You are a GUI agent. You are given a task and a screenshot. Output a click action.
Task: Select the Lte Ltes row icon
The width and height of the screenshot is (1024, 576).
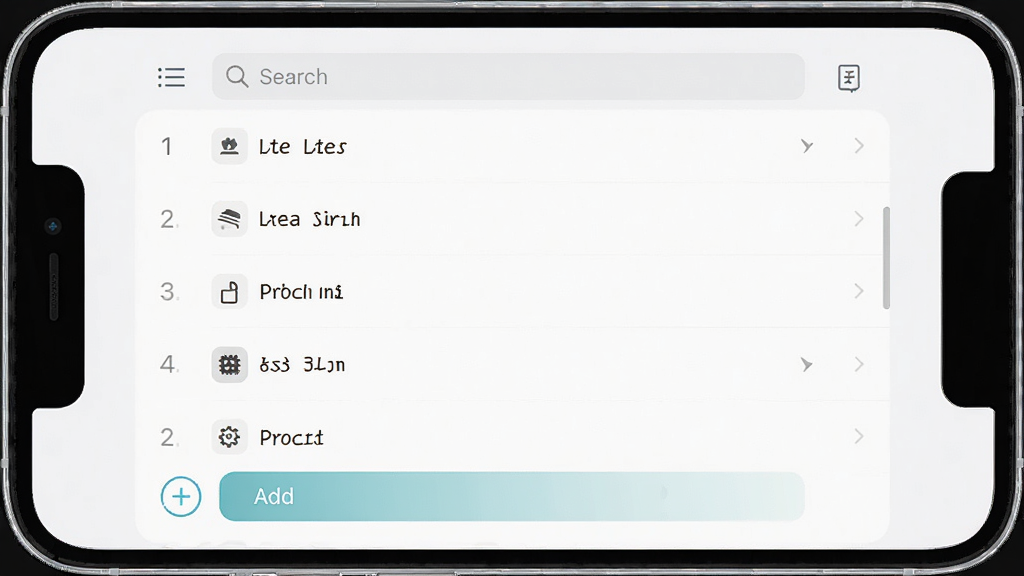229,146
